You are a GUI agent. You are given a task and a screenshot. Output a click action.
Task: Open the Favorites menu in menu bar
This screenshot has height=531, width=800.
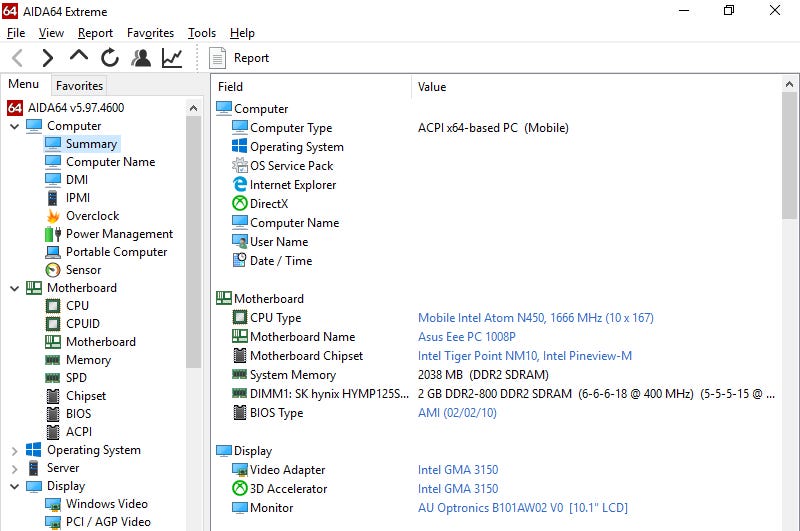(x=150, y=33)
